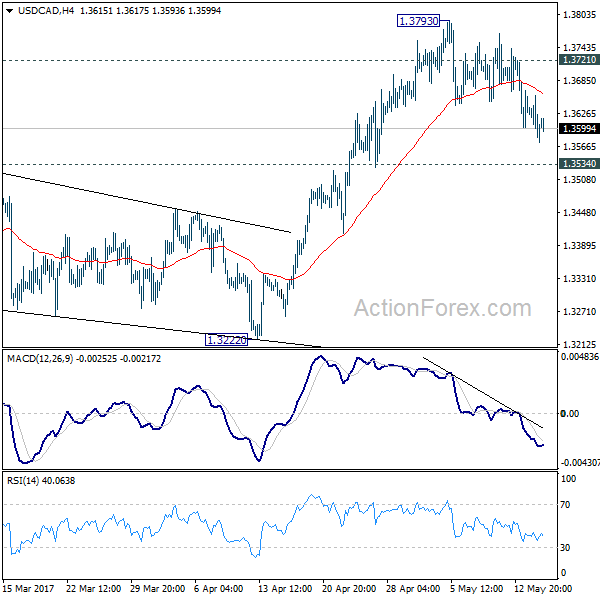600x600 pixels.
Task: Select the current price 1.35994 marker
Action: pos(579,129)
